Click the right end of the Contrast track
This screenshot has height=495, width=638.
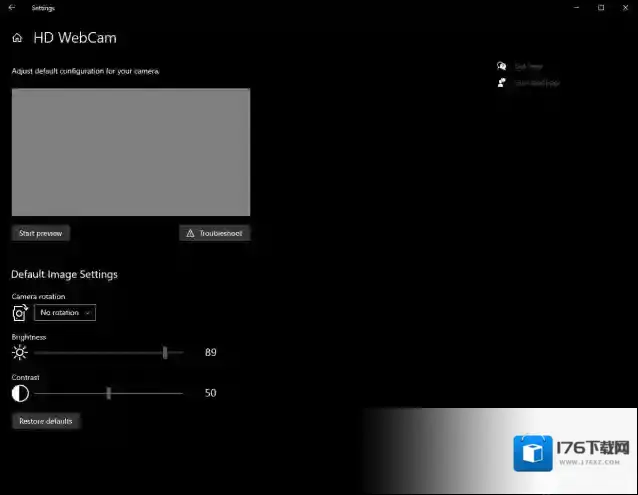tap(181, 393)
